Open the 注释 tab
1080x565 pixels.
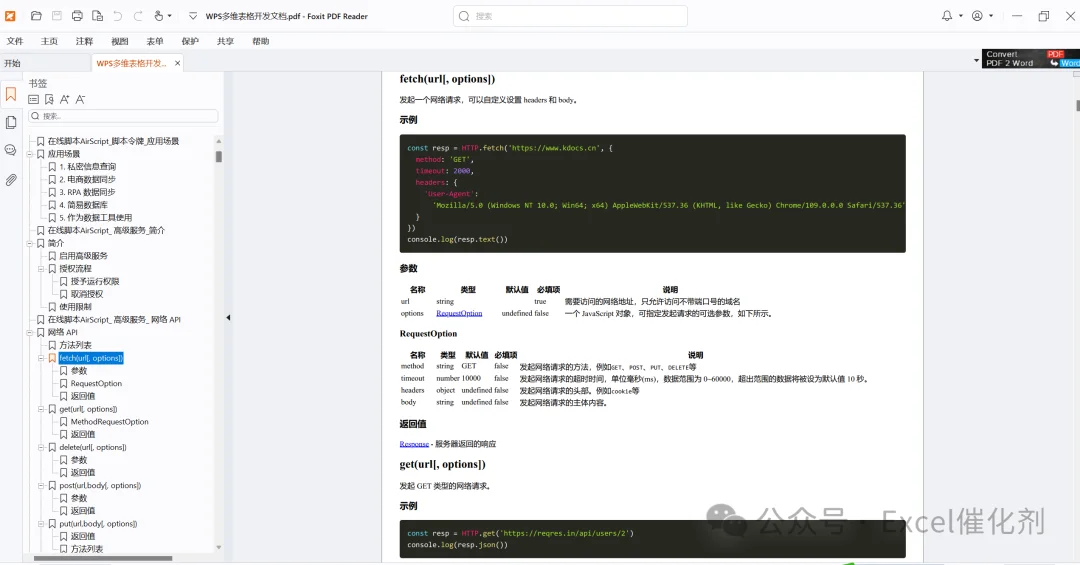84,41
